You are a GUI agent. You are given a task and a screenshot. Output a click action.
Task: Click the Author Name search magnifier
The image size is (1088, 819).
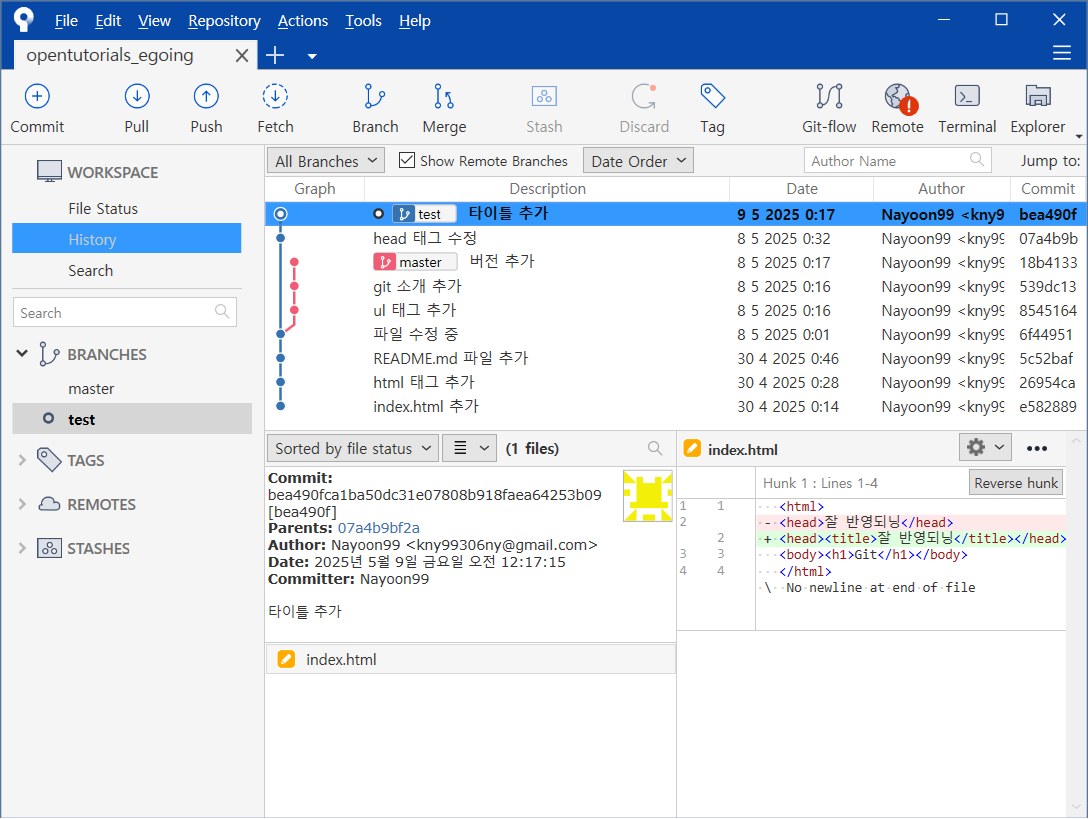click(x=977, y=160)
